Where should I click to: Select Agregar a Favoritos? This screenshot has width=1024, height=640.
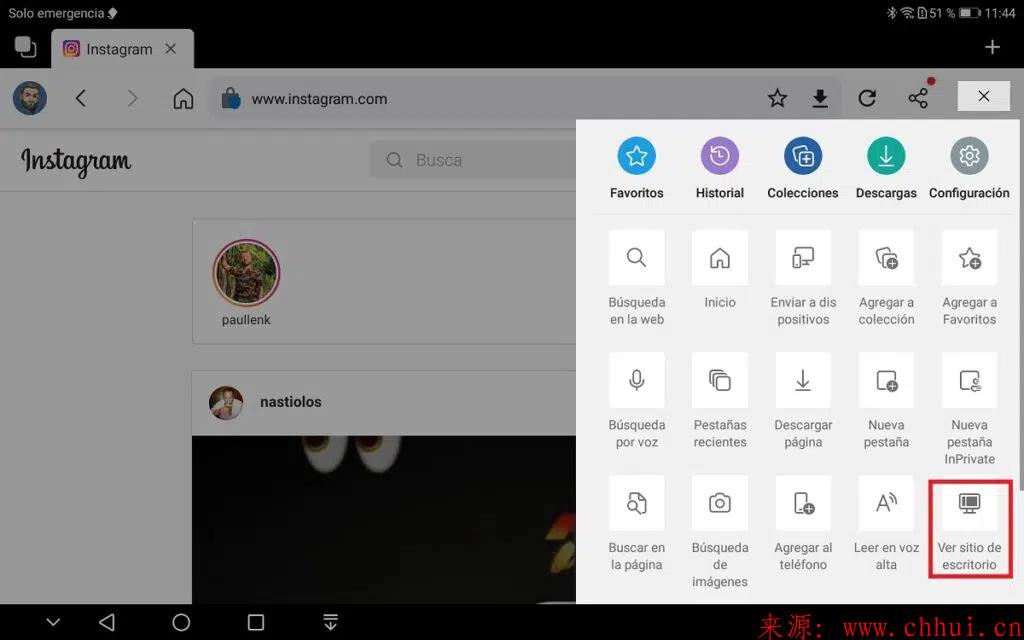pyautogui.click(x=969, y=278)
